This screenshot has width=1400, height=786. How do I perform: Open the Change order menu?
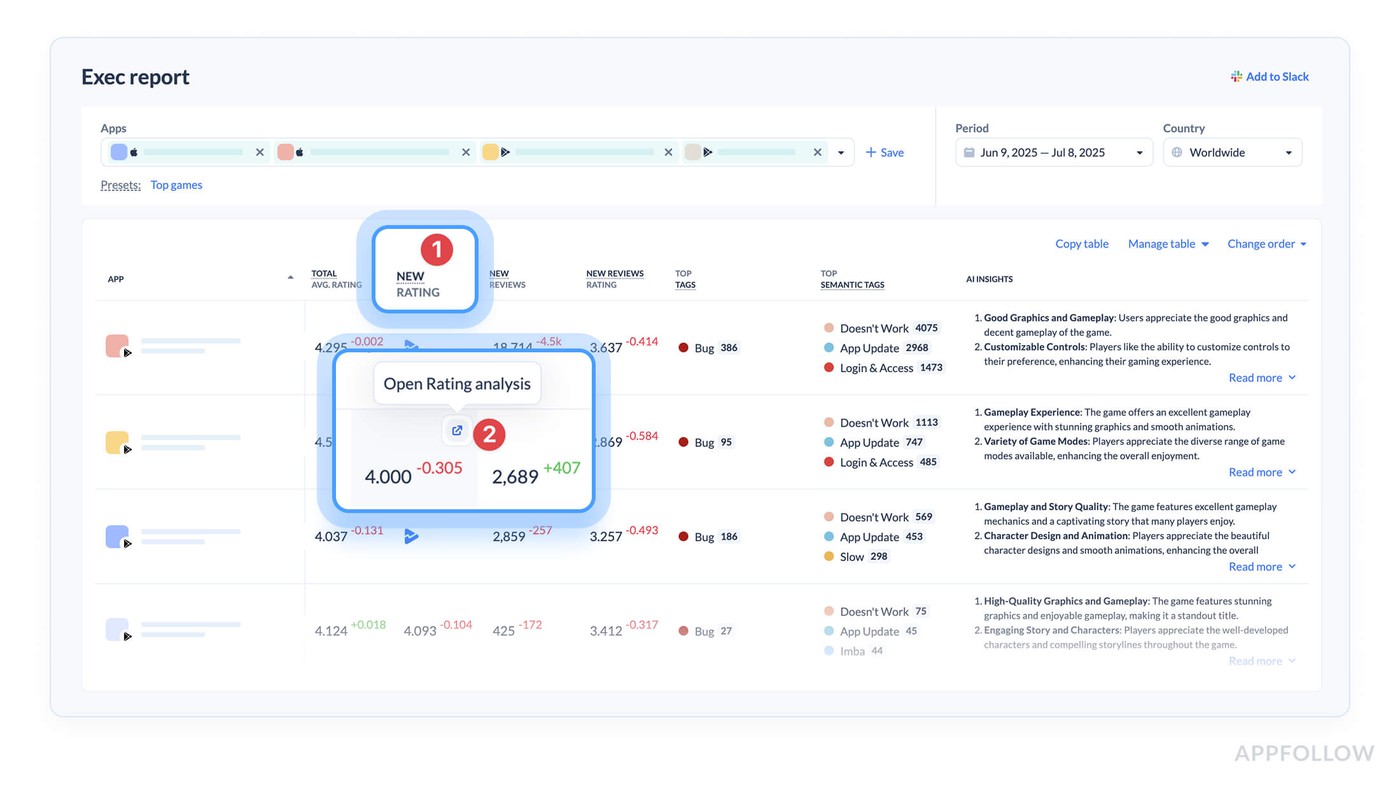coord(1266,244)
